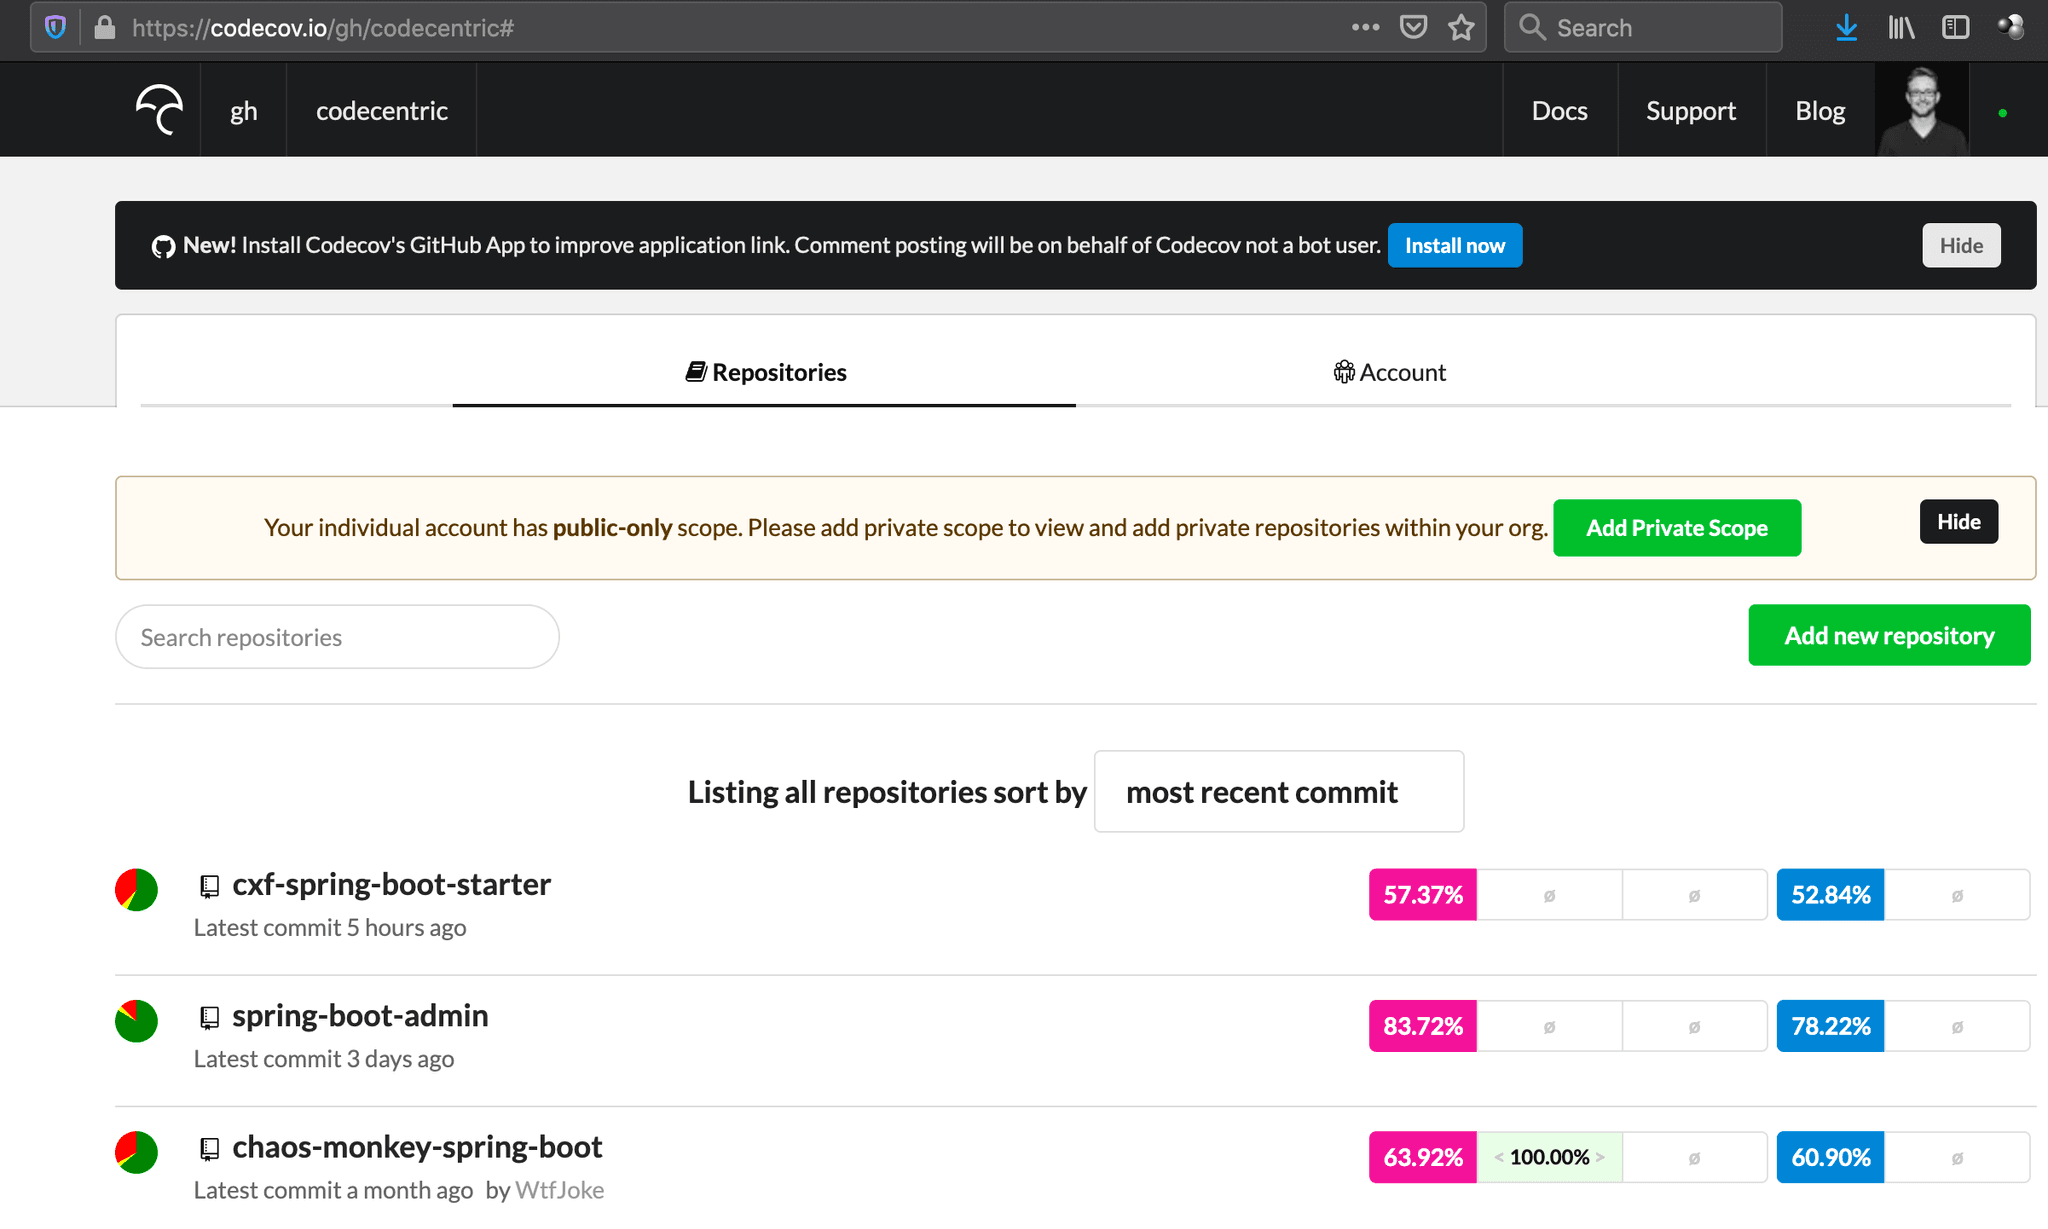
Task: Open the user avatar menu
Action: [x=1921, y=110]
